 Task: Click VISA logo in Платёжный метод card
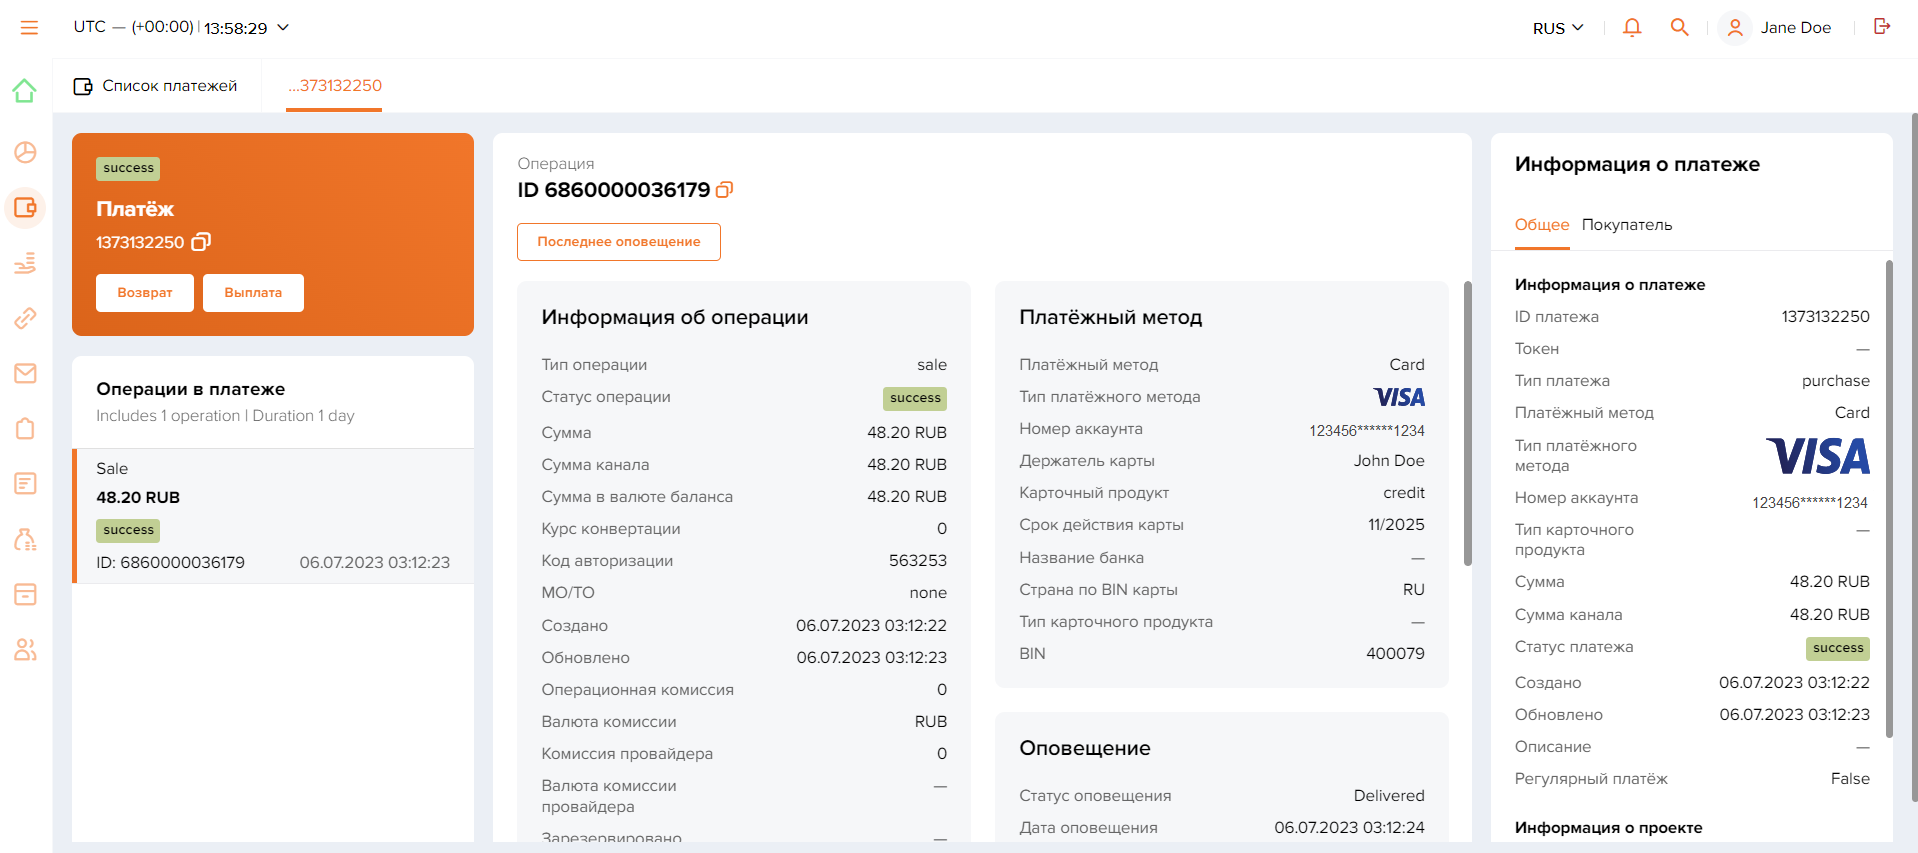click(1399, 397)
